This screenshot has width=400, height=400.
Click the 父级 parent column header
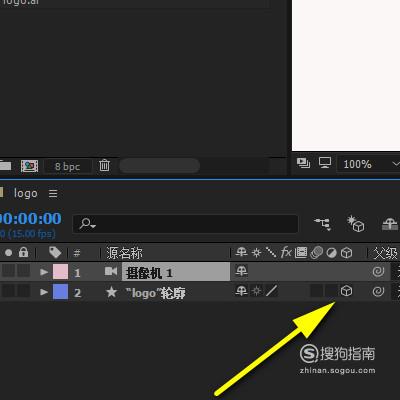coord(385,253)
